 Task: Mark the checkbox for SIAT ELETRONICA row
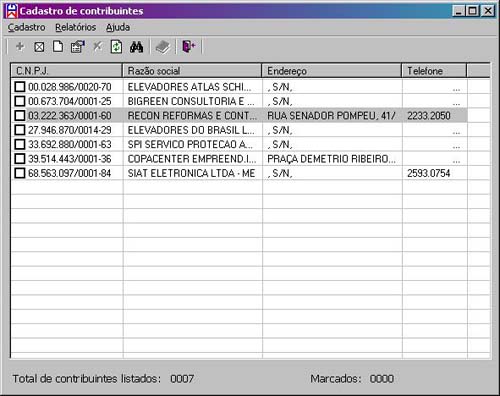click(20, 173)
